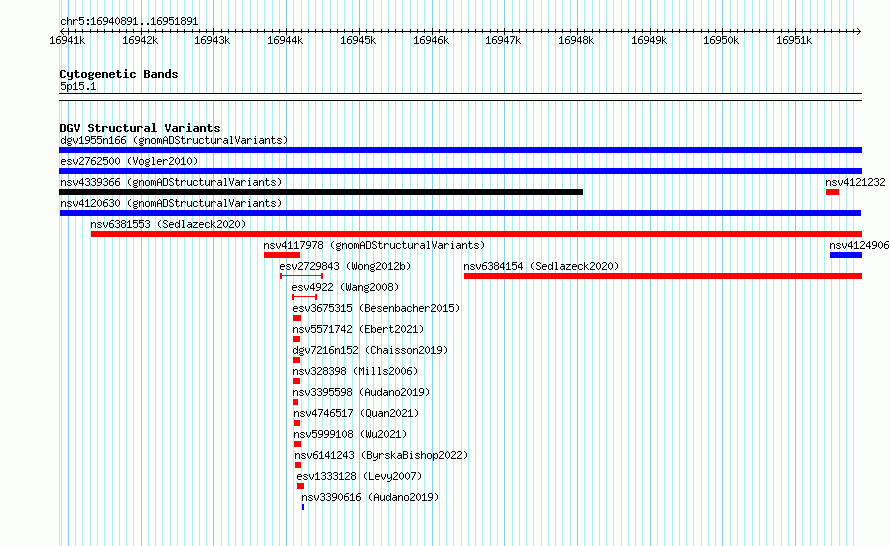Image resolution: width=890 pixels, height=546 pixels.
Task: Click the red nsv5999108 marker
Action: [297, 444]
